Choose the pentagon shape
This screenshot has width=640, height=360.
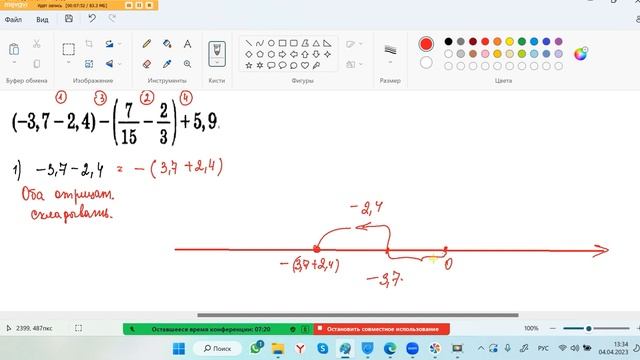(x=260, y=54)
